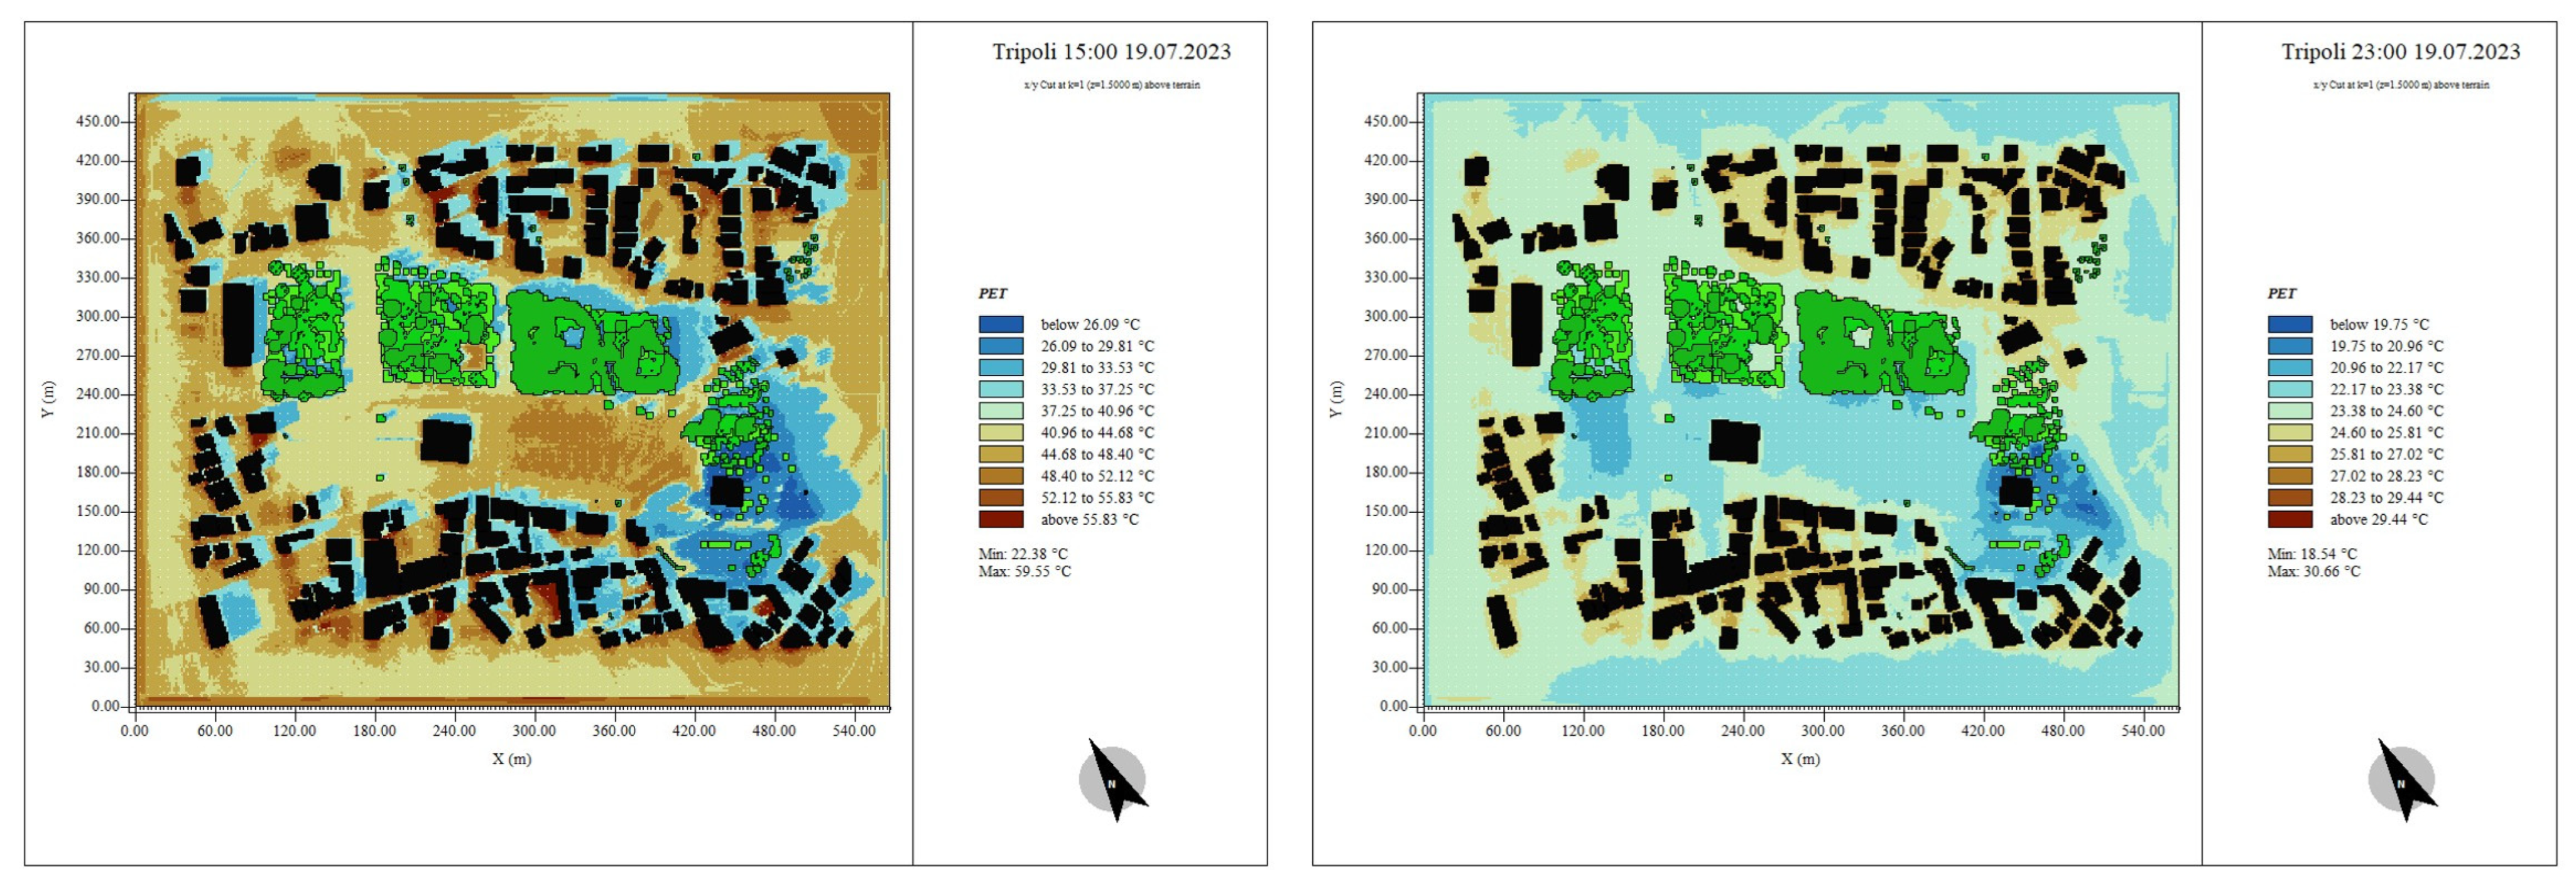Click the 'below 26.09 °C' dark blue swatch
This screenshot has width=2576, height=889.
(1000, 324)
